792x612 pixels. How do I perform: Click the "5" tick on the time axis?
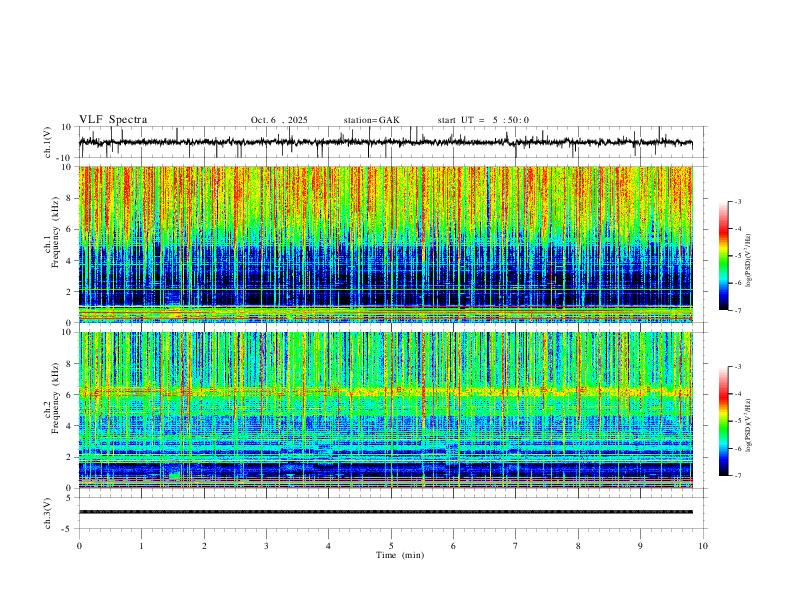click(x=391, y=546)
